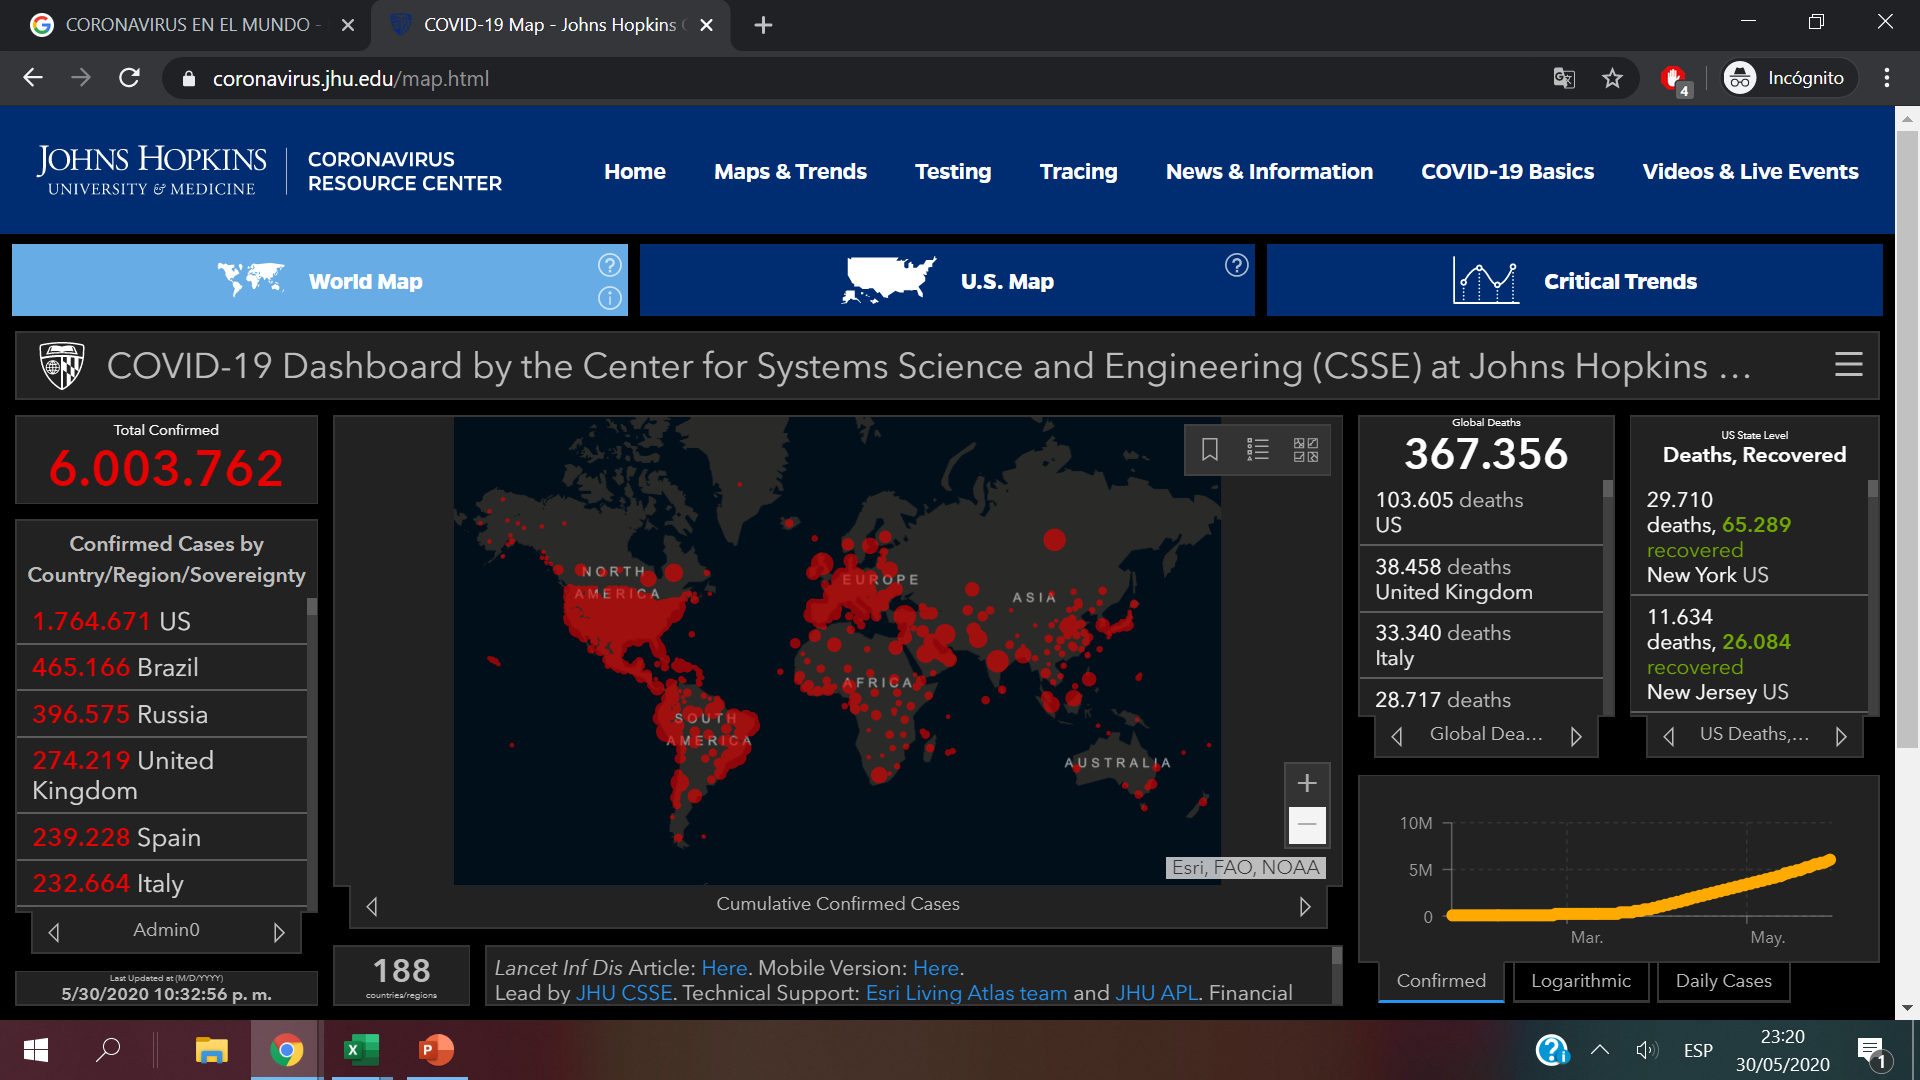This screenshot has height=1080, width=1920.
Task: Switch chart to Daily Cases view
Action: (x=1723, y=981)
